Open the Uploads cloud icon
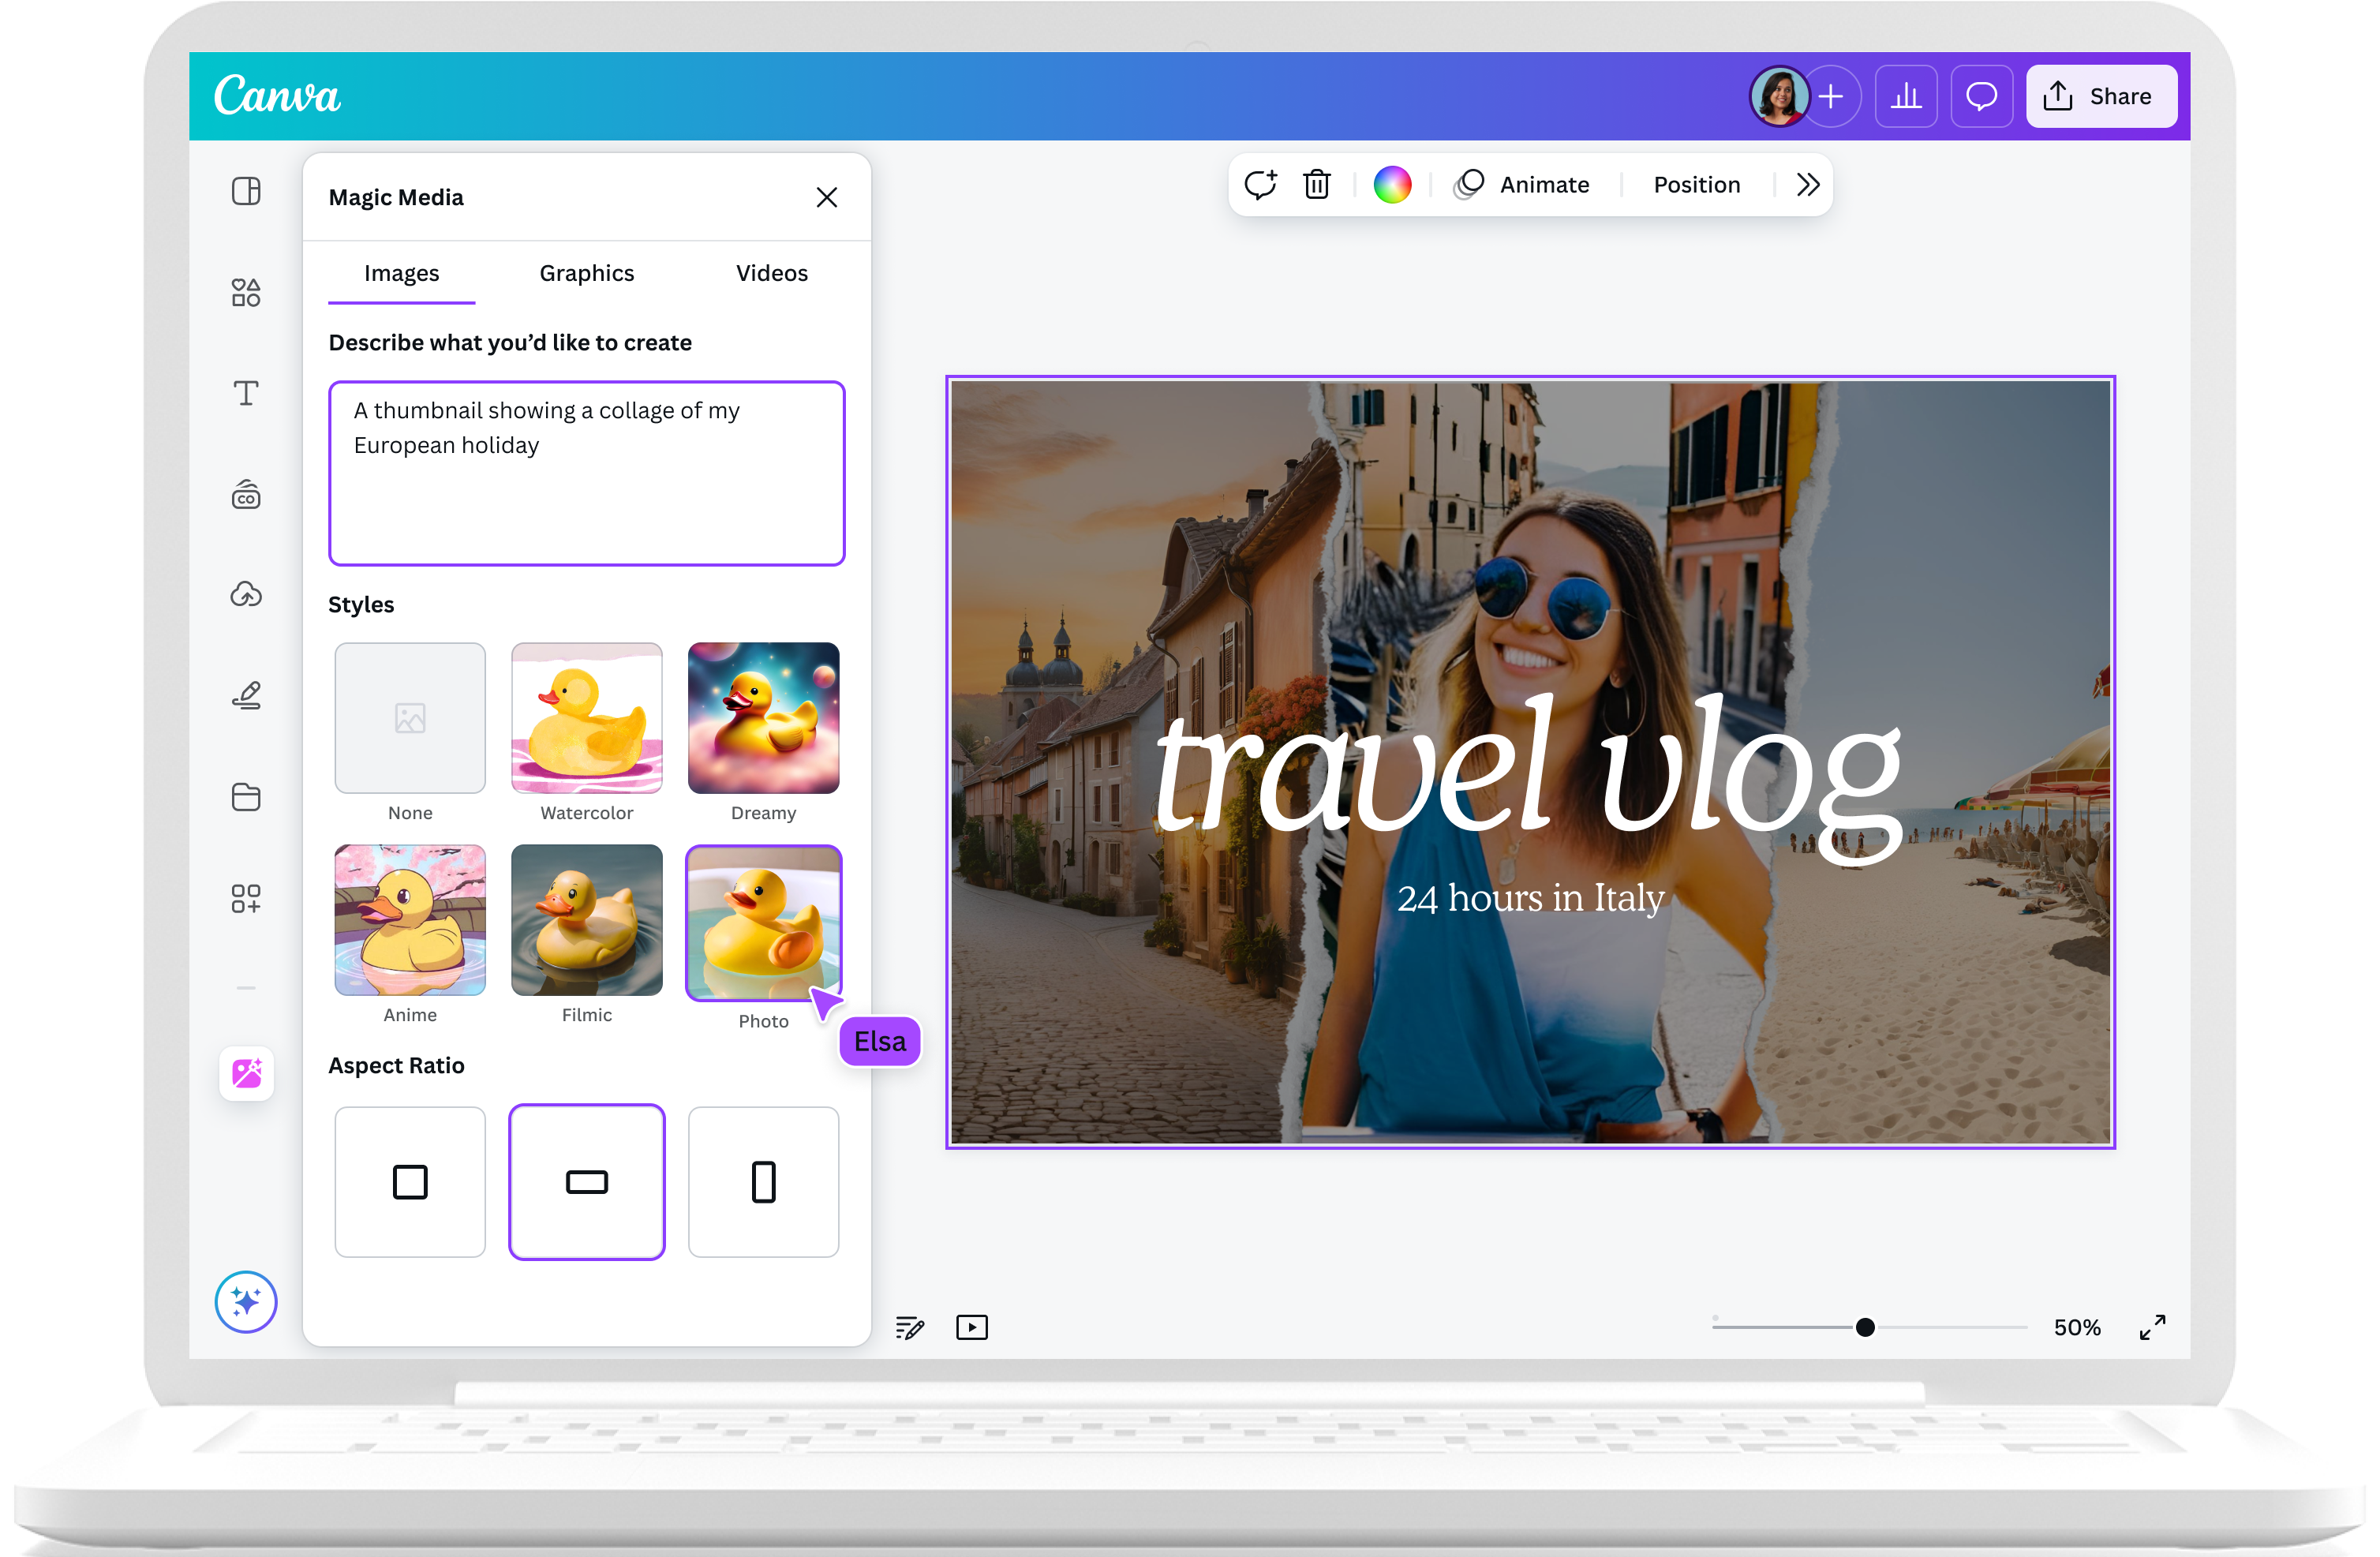 246,594
